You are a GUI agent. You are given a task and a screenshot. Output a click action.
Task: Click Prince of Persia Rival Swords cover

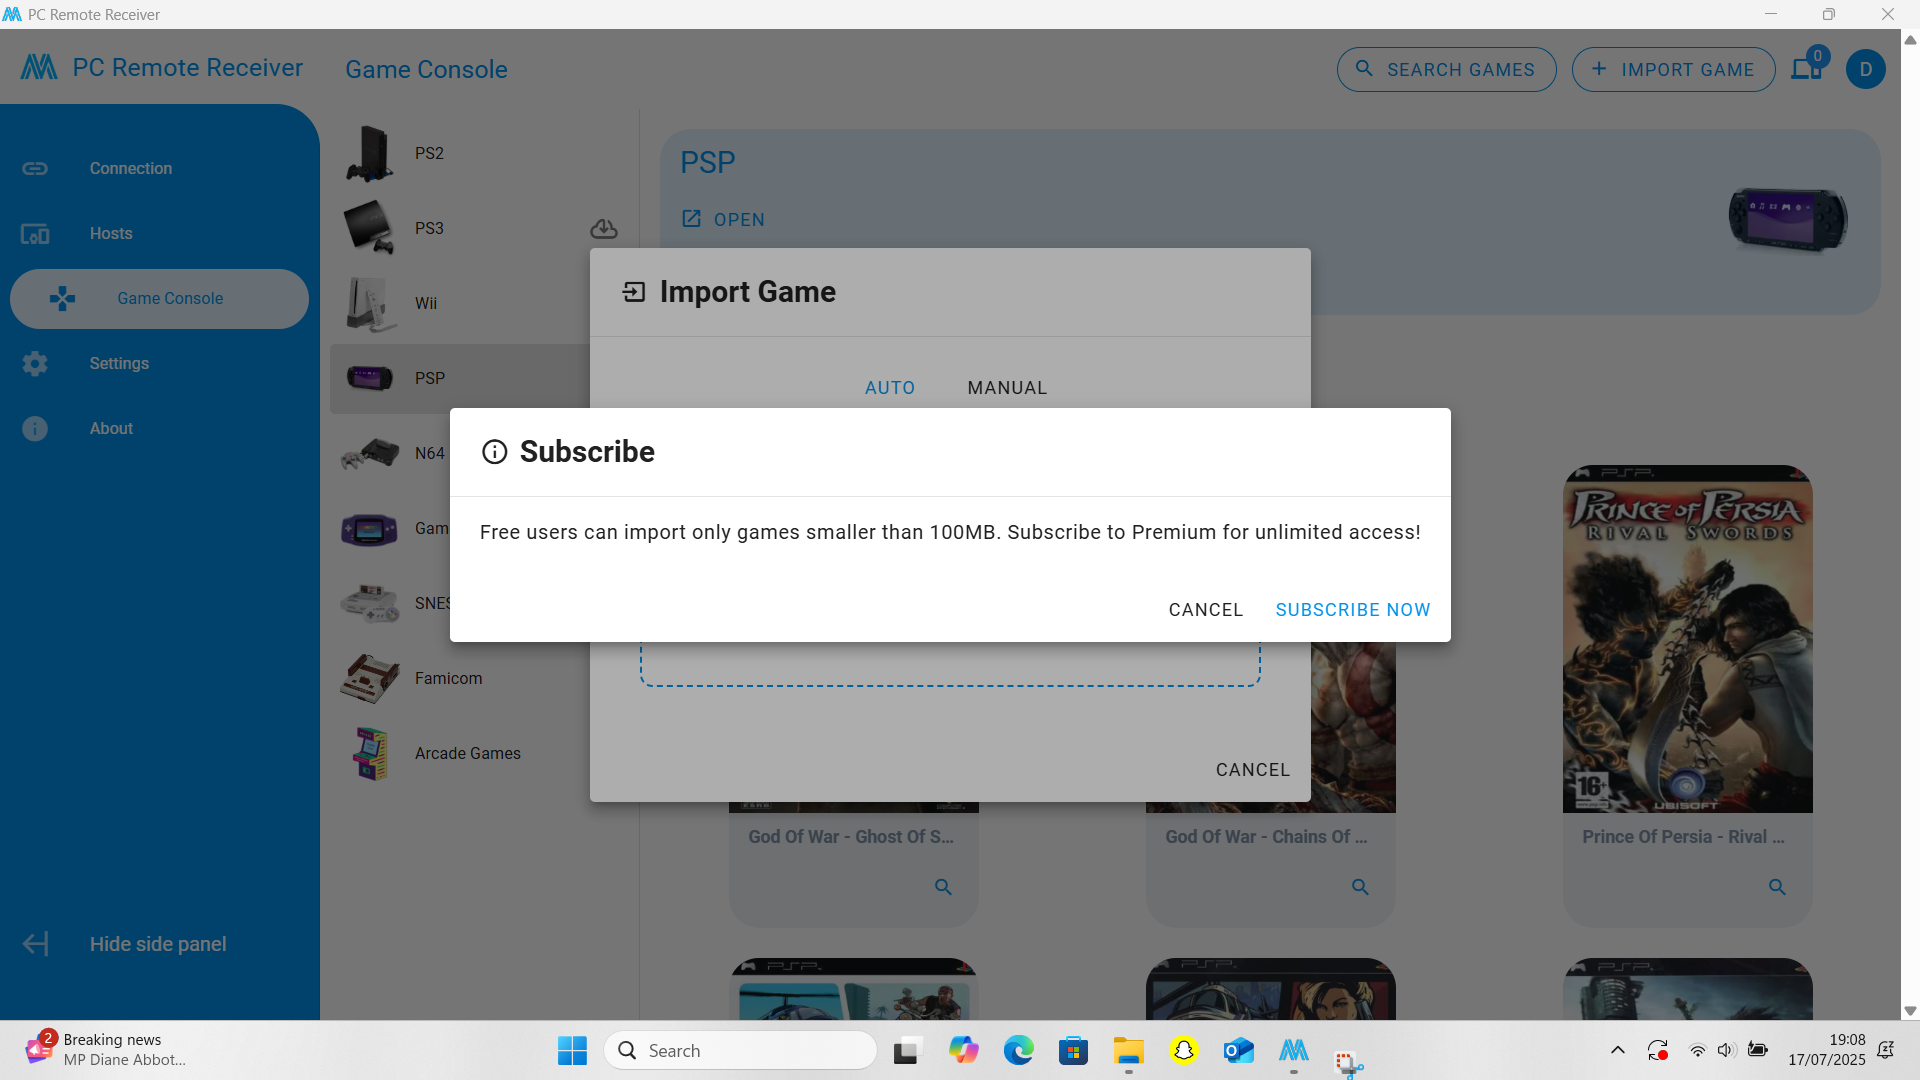1687,640
